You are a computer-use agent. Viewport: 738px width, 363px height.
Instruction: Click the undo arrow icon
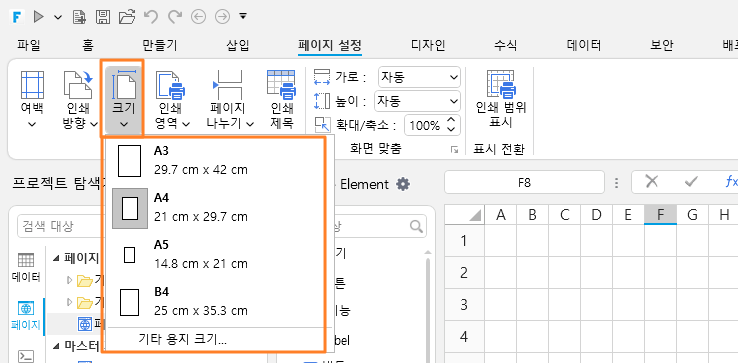[x=151, y=17]
